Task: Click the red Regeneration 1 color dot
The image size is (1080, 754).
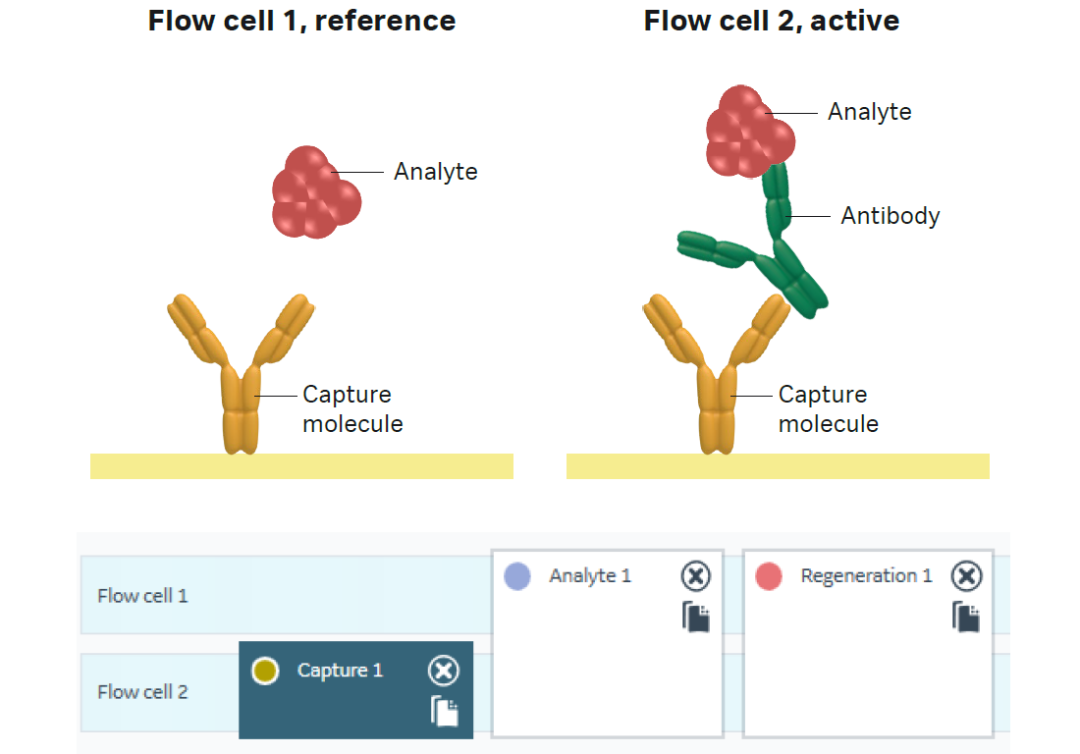Action: point(768,576)
